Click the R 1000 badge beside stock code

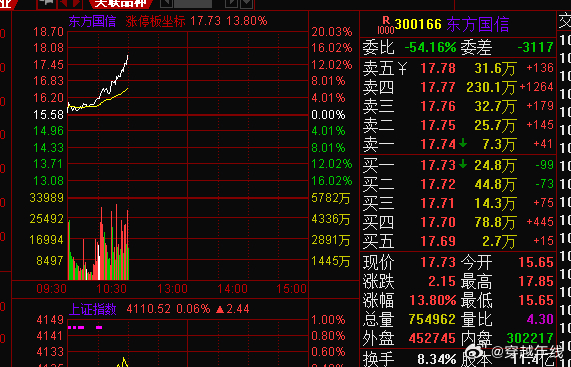coord(386,25)
